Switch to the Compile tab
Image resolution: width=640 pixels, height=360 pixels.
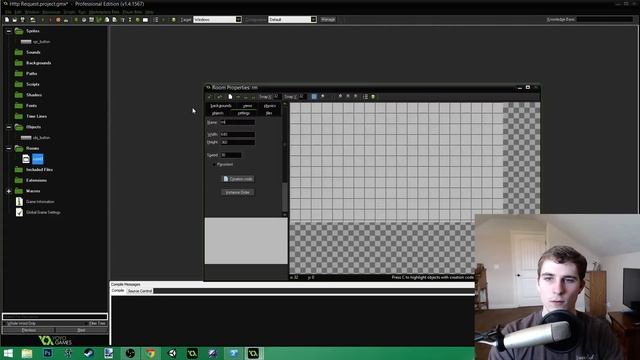point(118,291)
